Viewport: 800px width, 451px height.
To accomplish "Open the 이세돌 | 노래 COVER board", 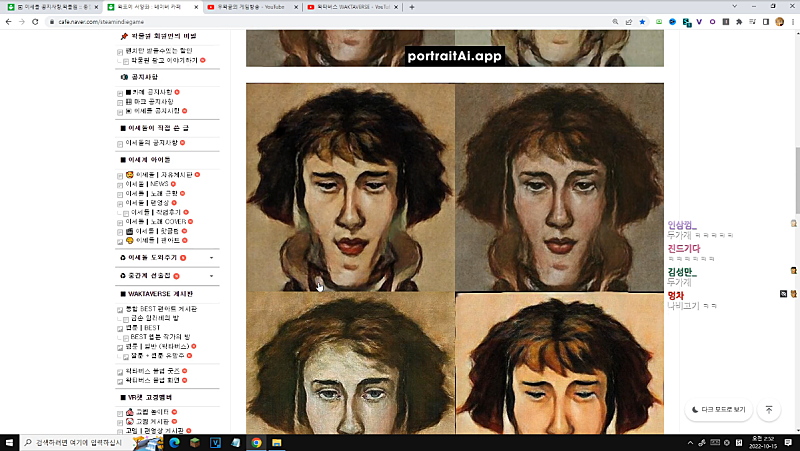I will coord(160,221).
